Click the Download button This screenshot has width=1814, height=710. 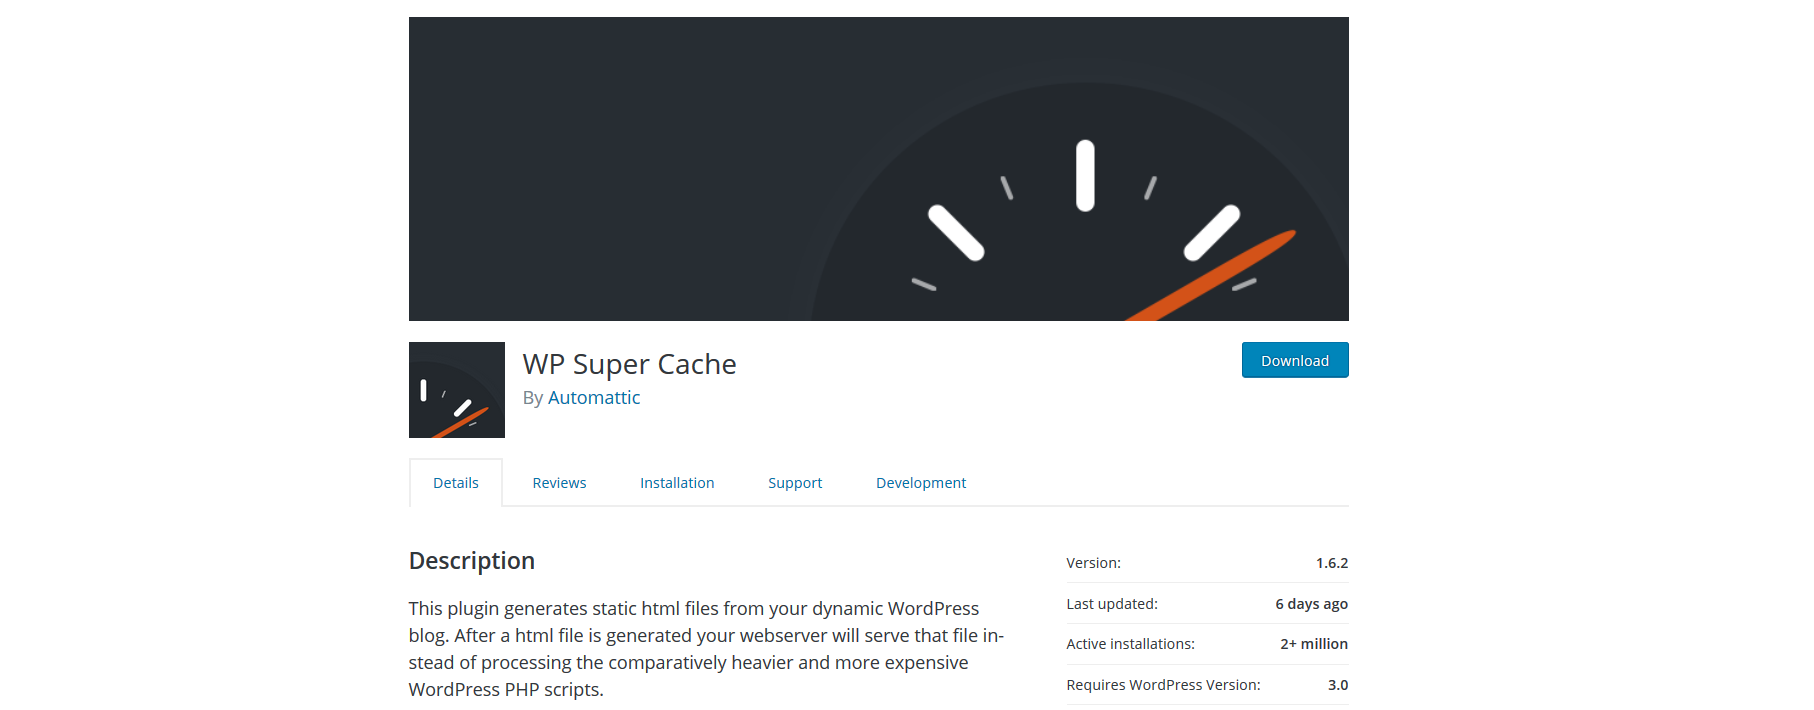pos(1295,360)
